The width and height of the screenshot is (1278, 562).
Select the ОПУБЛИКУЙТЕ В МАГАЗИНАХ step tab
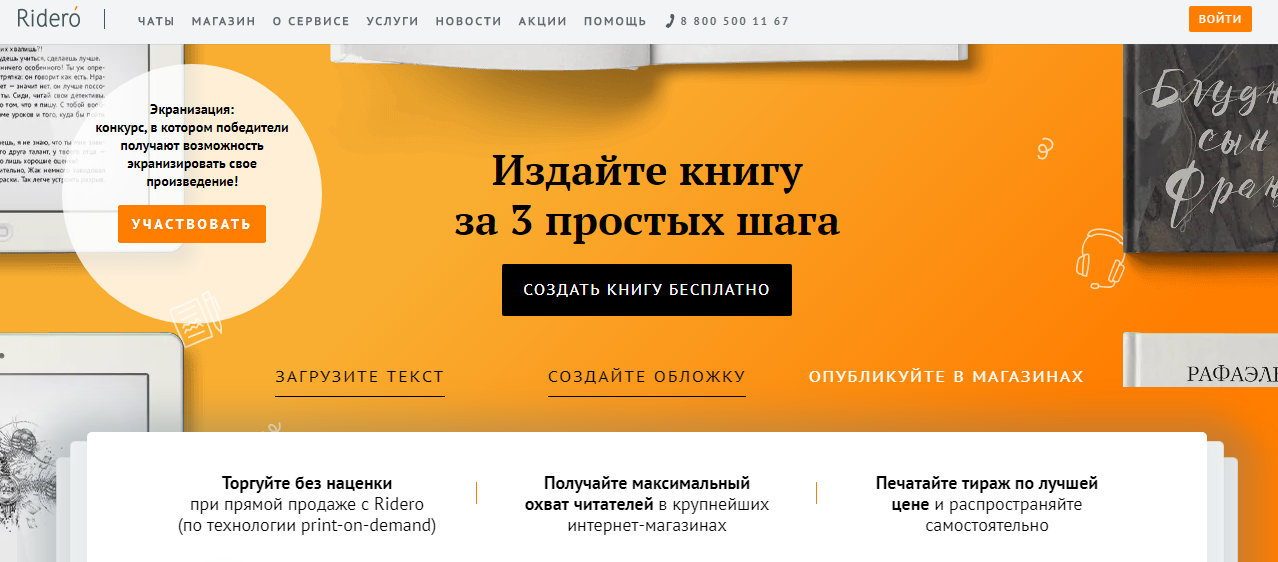pos(946,377)
